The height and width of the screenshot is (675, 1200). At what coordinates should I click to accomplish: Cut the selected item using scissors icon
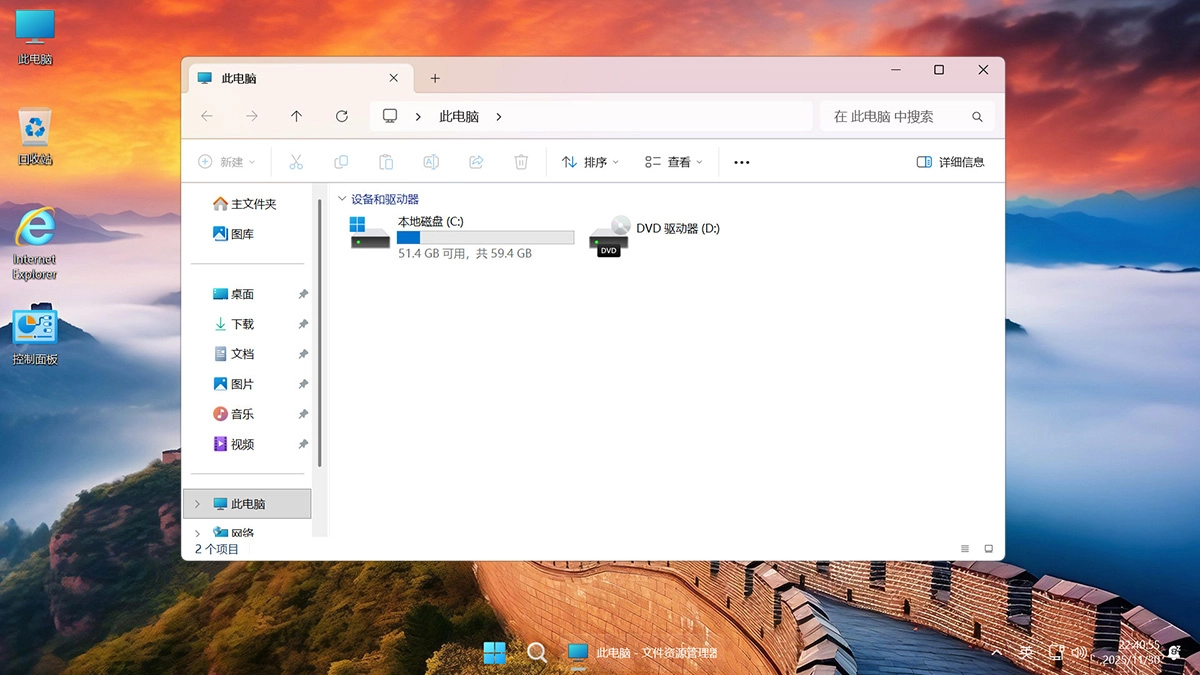[x=296, y=161]
